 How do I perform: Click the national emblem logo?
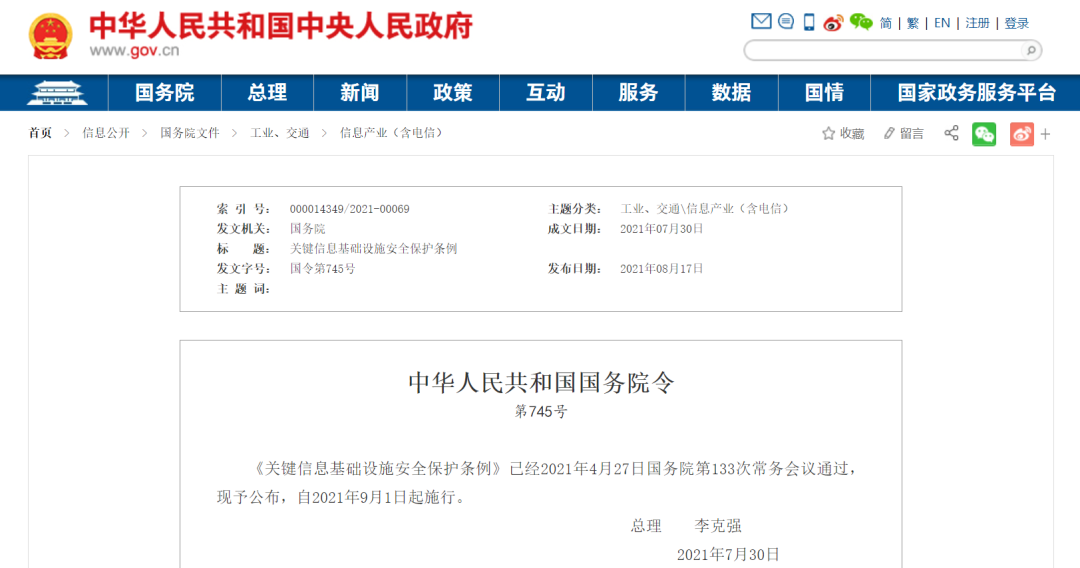50,36
